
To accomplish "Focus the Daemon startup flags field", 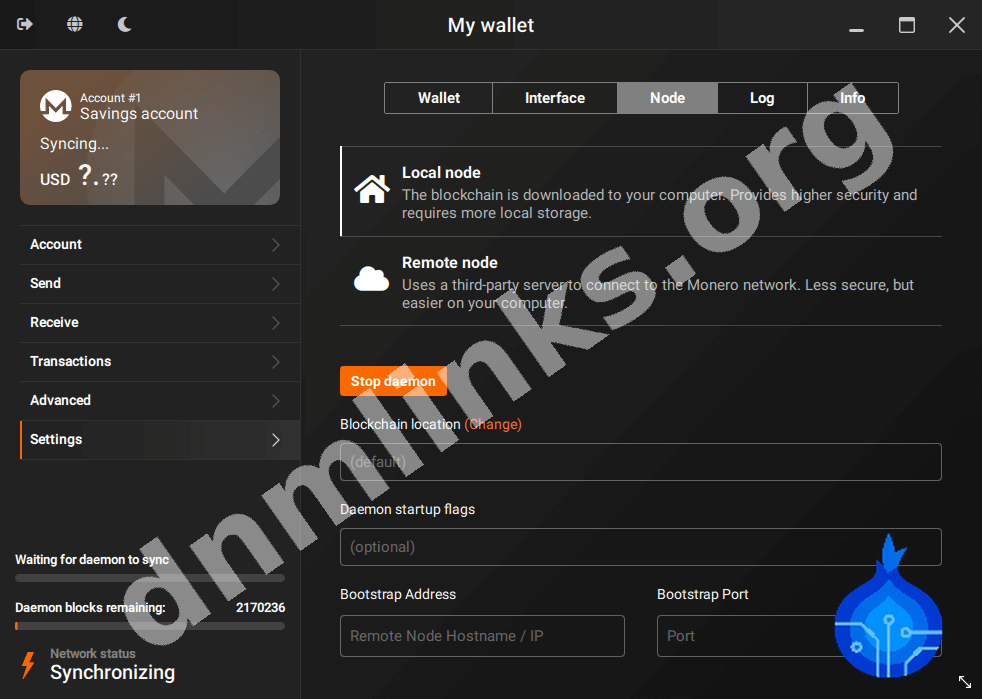I will (x=640, y=547).
